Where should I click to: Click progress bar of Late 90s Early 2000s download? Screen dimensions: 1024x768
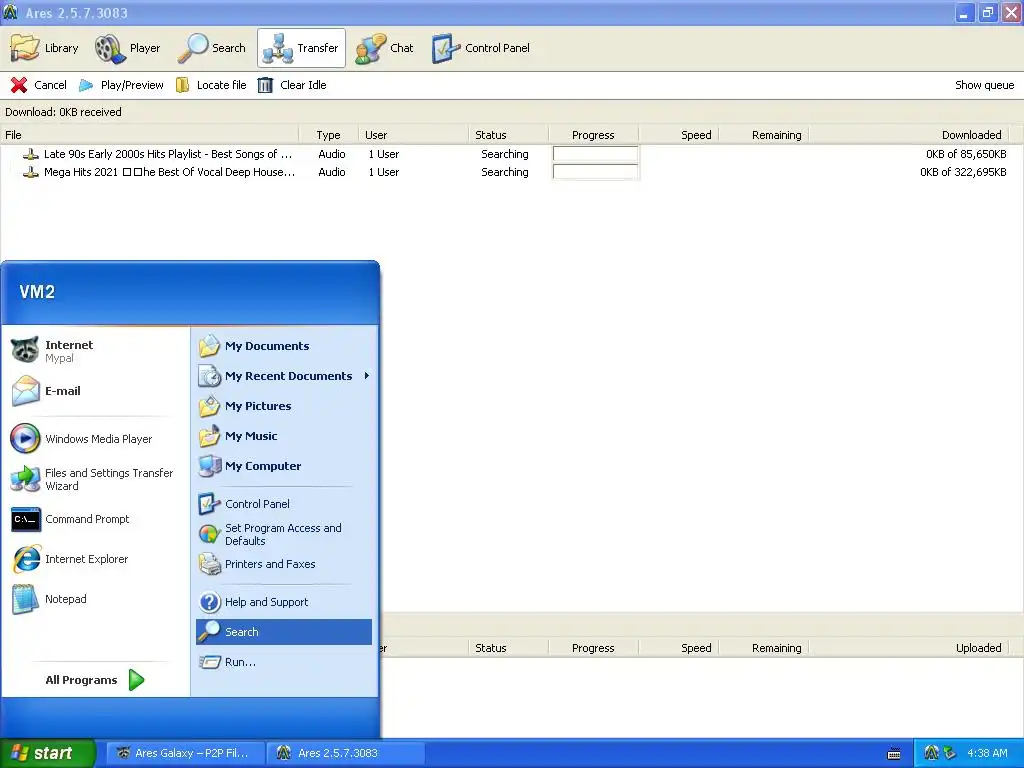pos(595,154)
